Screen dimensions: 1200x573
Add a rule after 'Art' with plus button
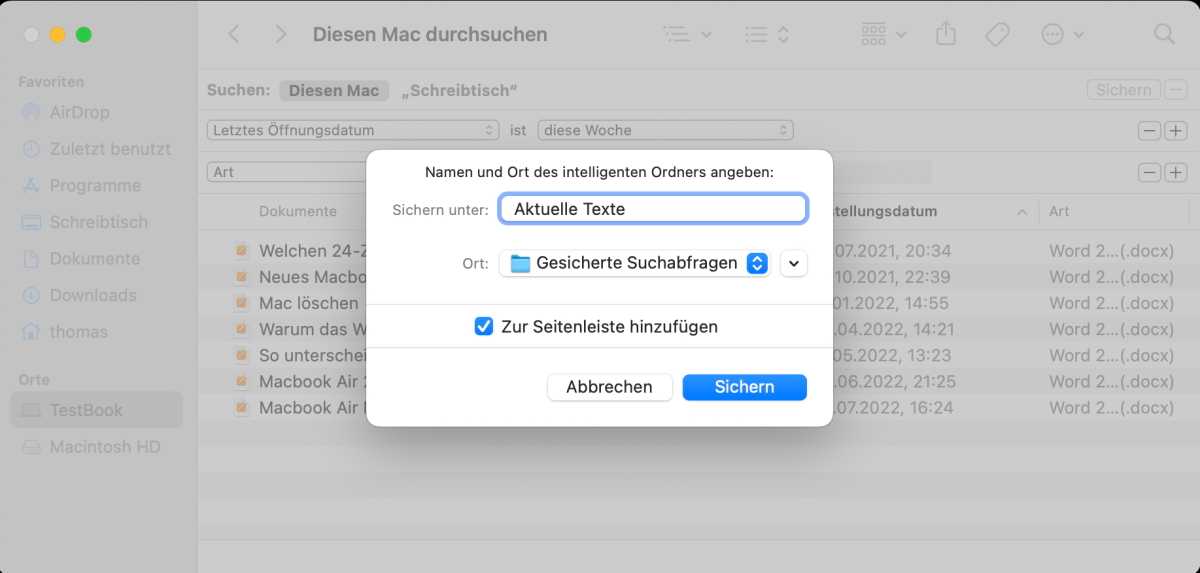point(1175,172)
